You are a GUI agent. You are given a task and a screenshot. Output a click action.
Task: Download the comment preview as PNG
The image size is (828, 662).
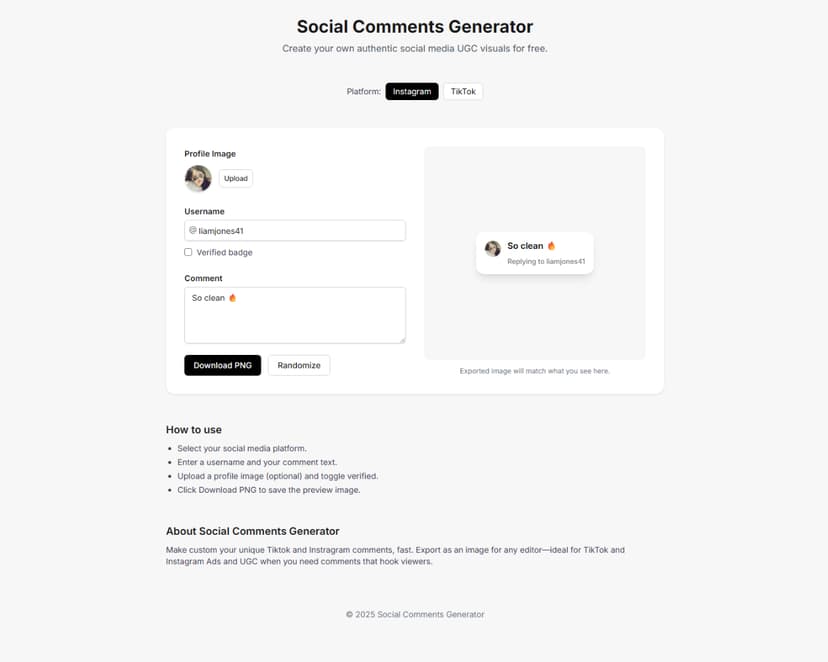click(x=222, y=365)
